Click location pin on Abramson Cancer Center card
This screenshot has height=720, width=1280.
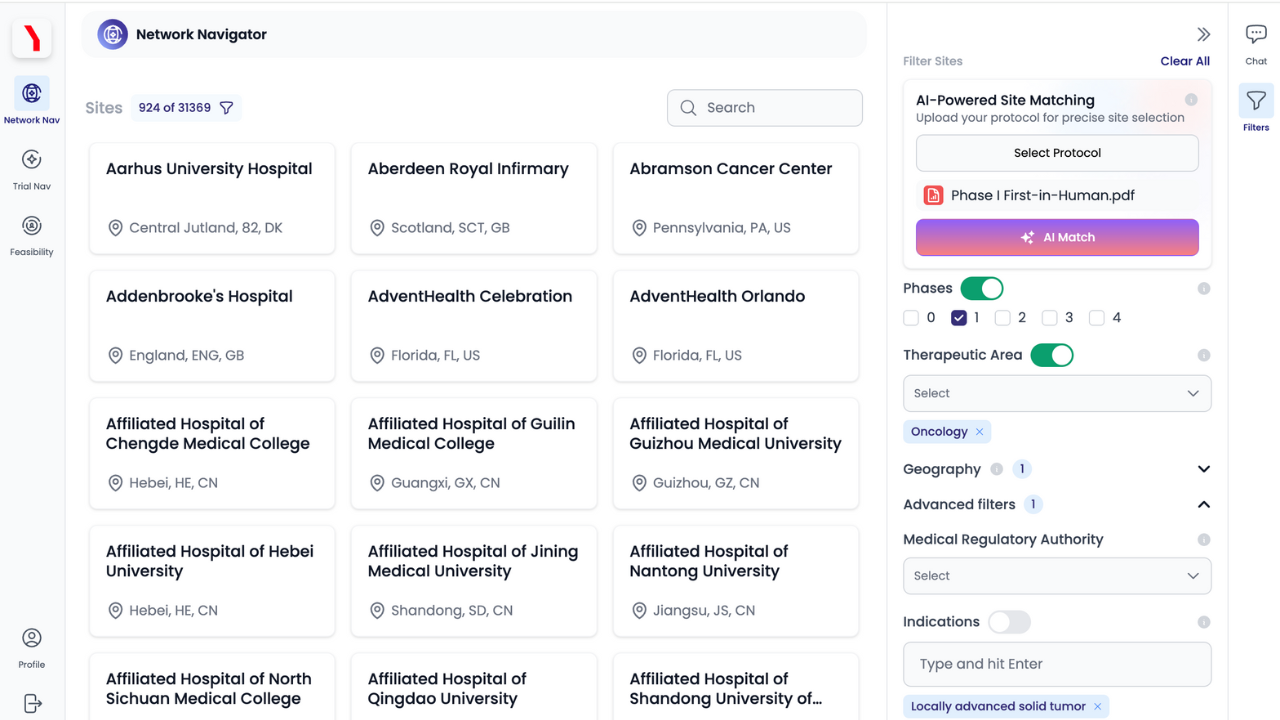[x=639, y=228]
